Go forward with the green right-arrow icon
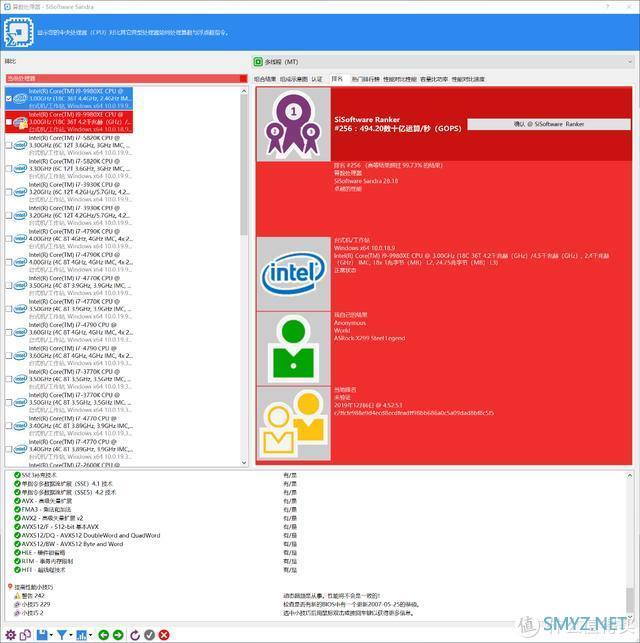Screen dimensions: 640x643 click(118, 635)
